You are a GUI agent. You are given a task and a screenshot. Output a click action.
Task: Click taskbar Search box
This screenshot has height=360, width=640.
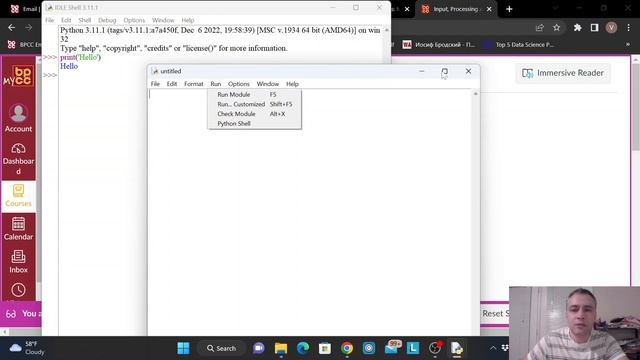click(x=221, y=348)
